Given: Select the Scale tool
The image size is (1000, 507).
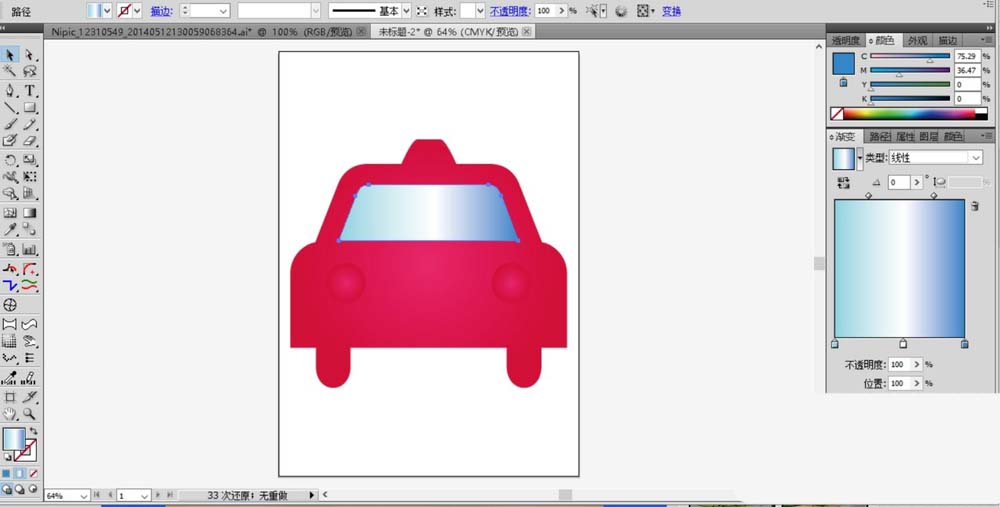Looking at the screenshot, I should tap(29, 160).
